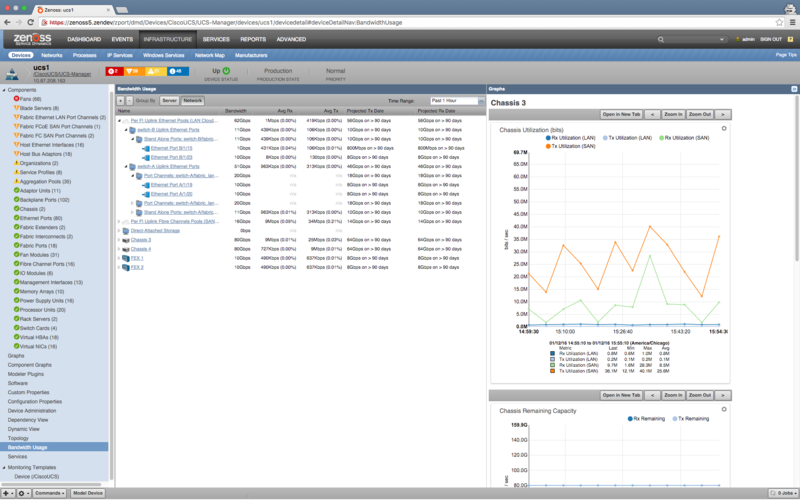This screenshot has height=500, width=800.
Task: Click the port icon for Ethernet Port B/1/15
Action: click(146, 148)
